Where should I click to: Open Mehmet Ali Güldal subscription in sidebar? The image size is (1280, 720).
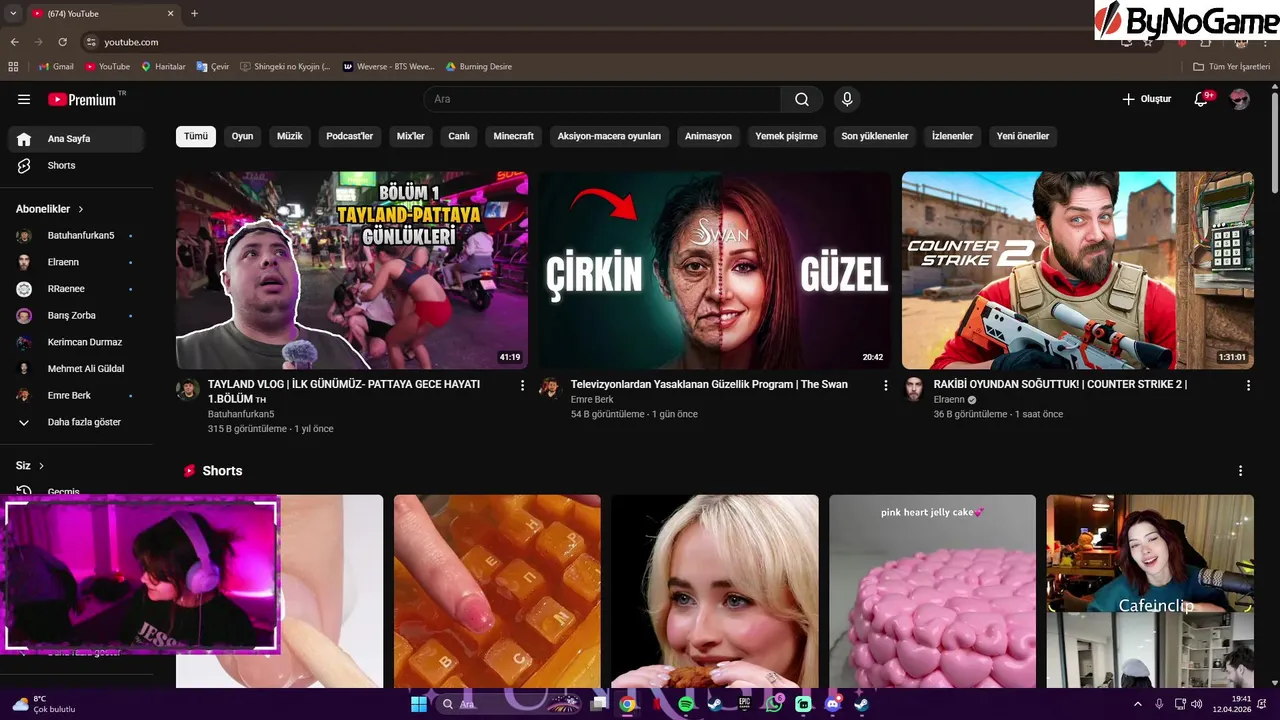click(76, 369)
